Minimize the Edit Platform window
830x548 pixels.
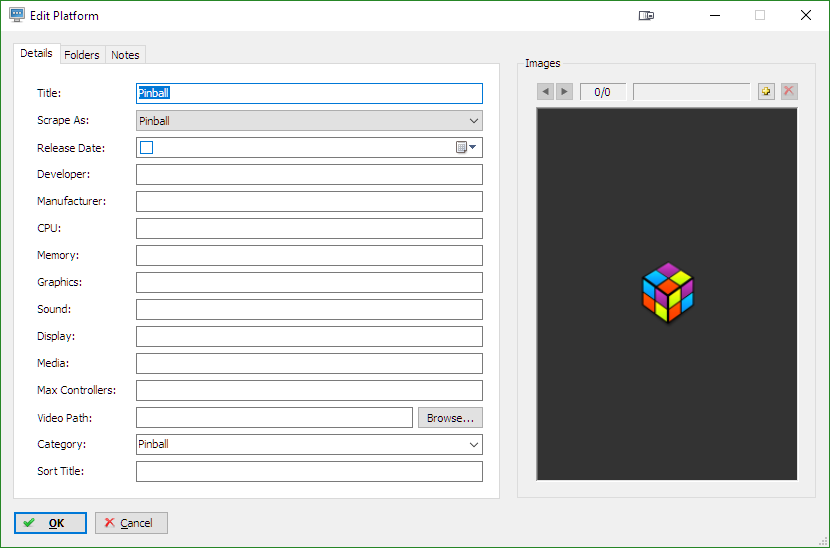click(x=715, y=15)
